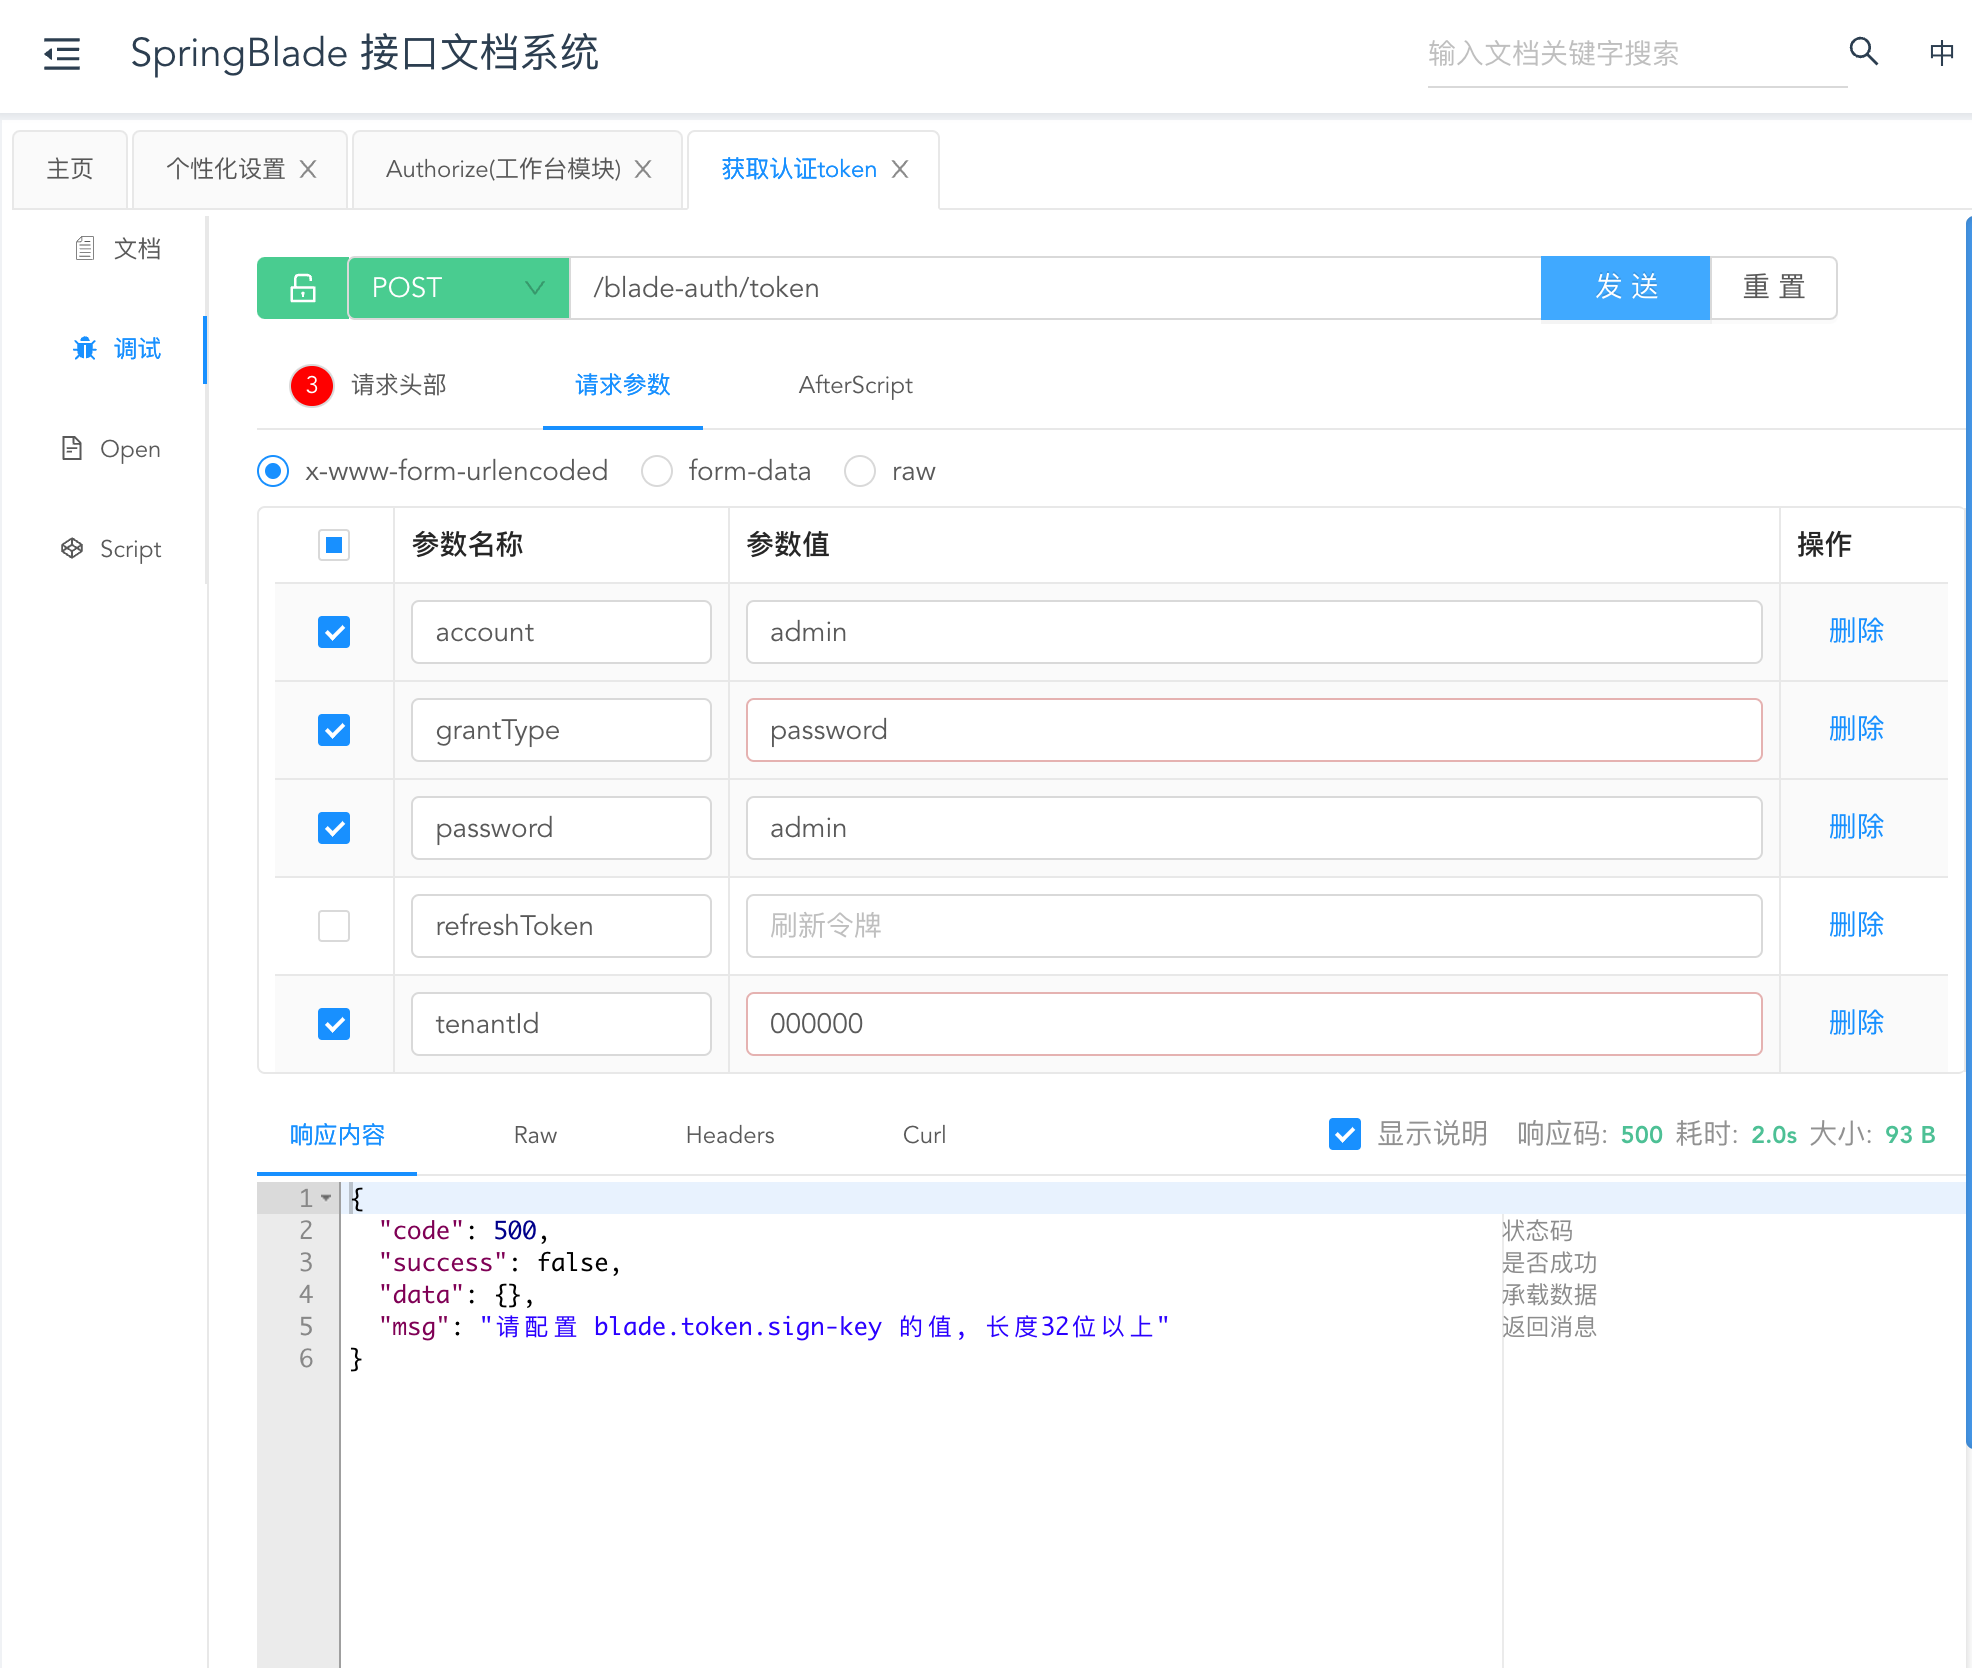
Task: Delete the tenantId parameter row
Action: [x=1856, y=1023]
